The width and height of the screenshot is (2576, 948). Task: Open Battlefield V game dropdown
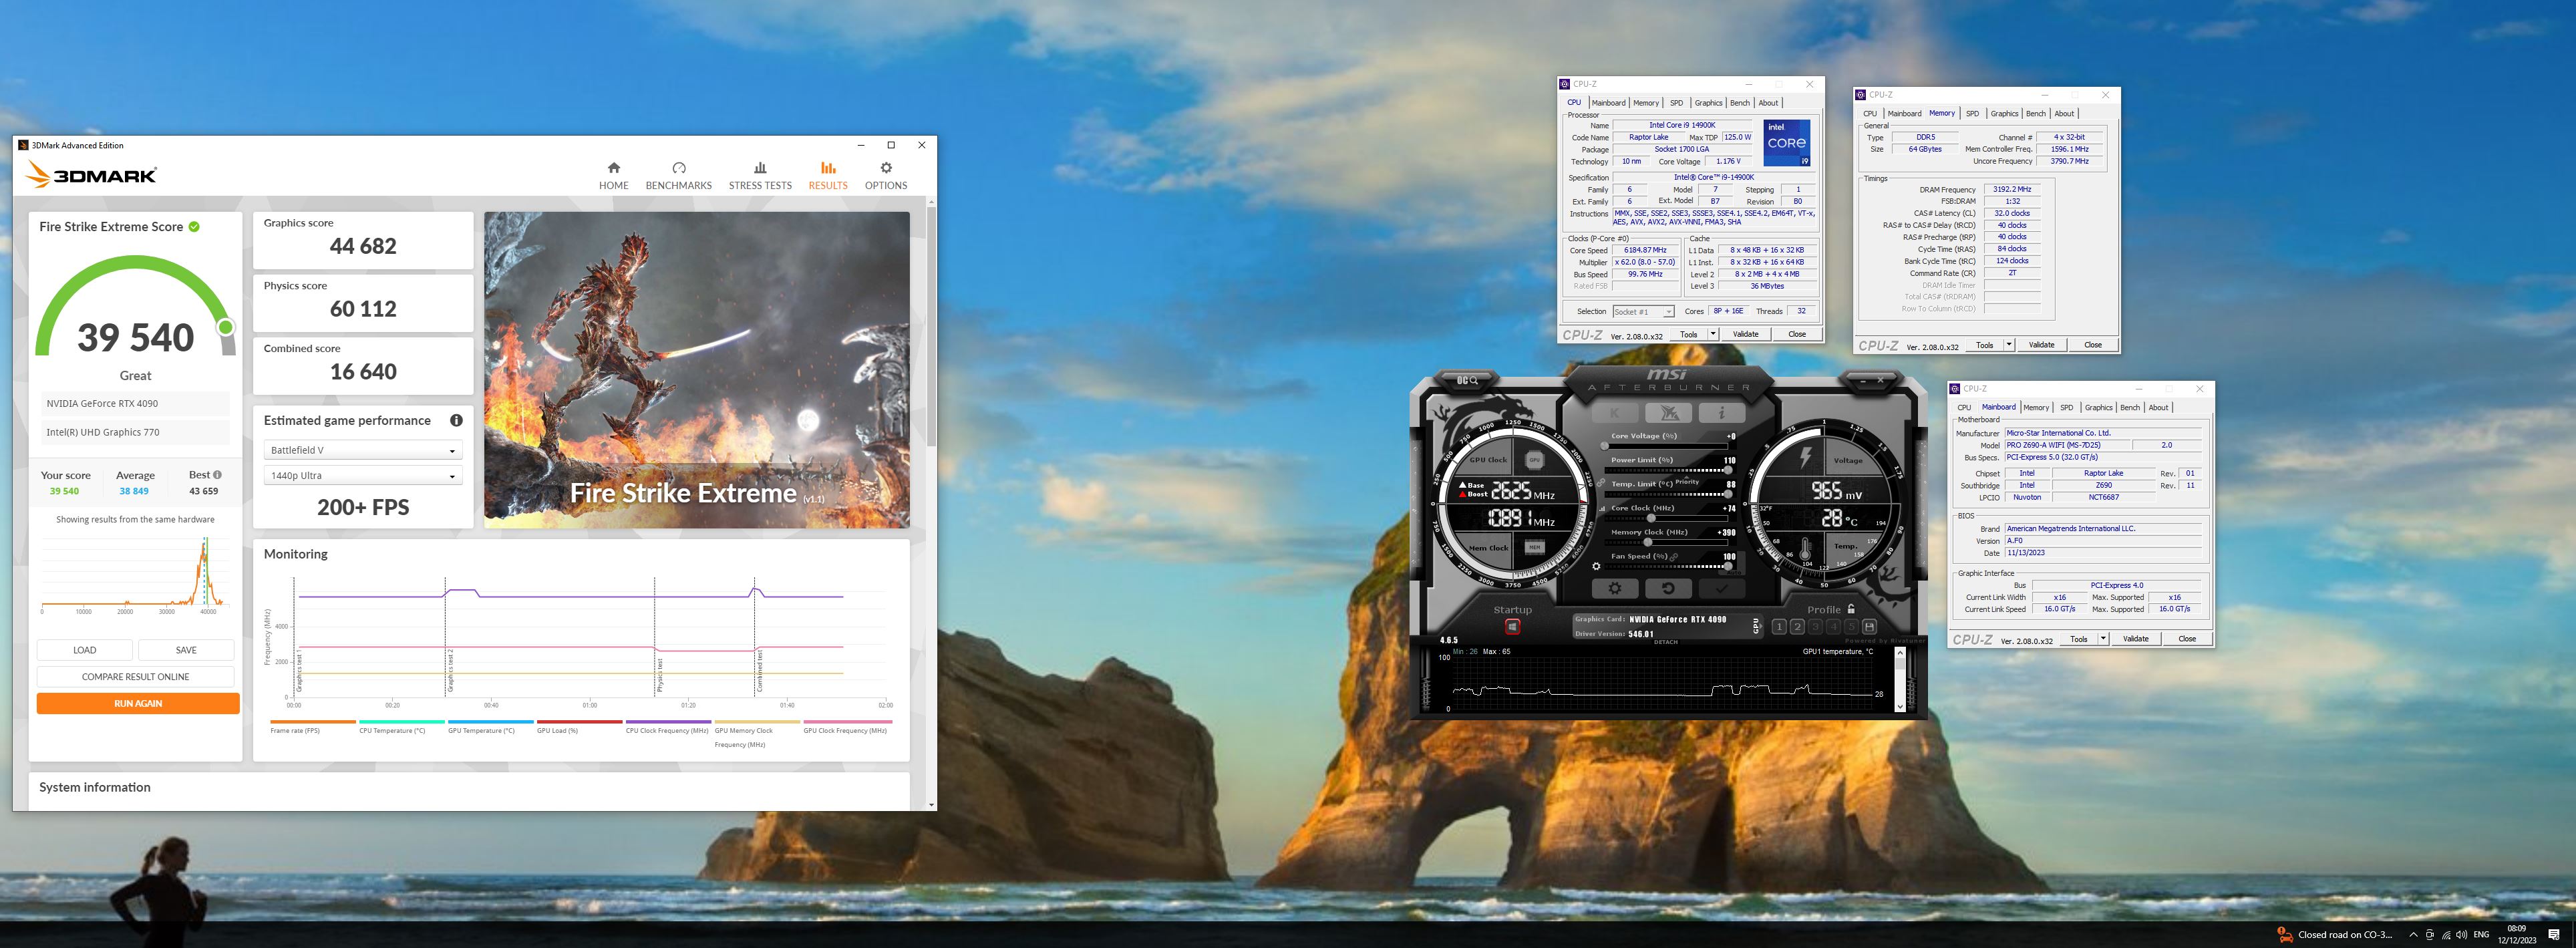362,450
